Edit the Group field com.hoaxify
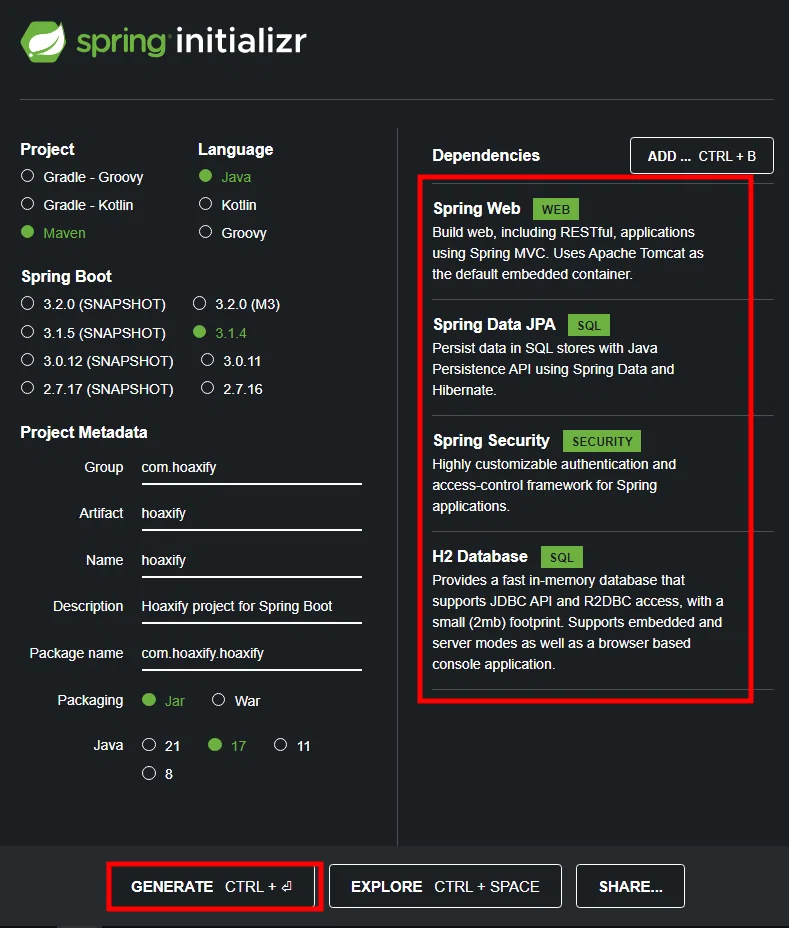The width and height of the screenshot is (789, 928). 252,468
